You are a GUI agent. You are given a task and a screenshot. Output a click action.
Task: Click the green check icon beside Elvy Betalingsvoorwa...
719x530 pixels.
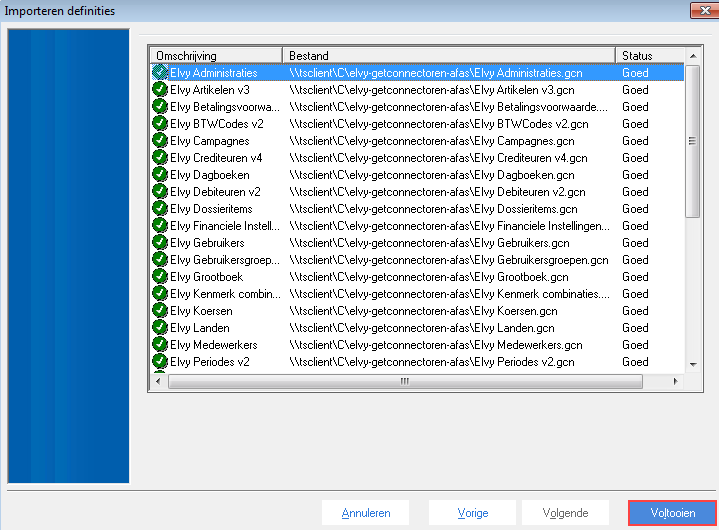coord(160,106)
